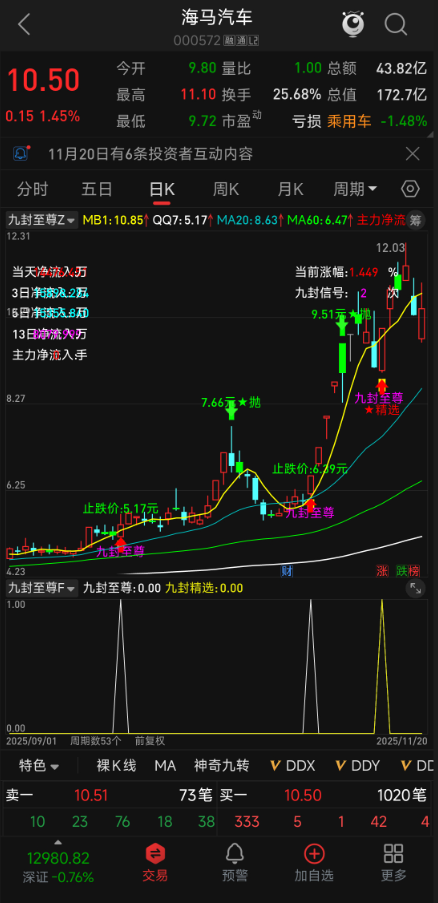The image size is (438, 903).
Task: Choose the 裸K线 indicator
Action: coord(116,766)
